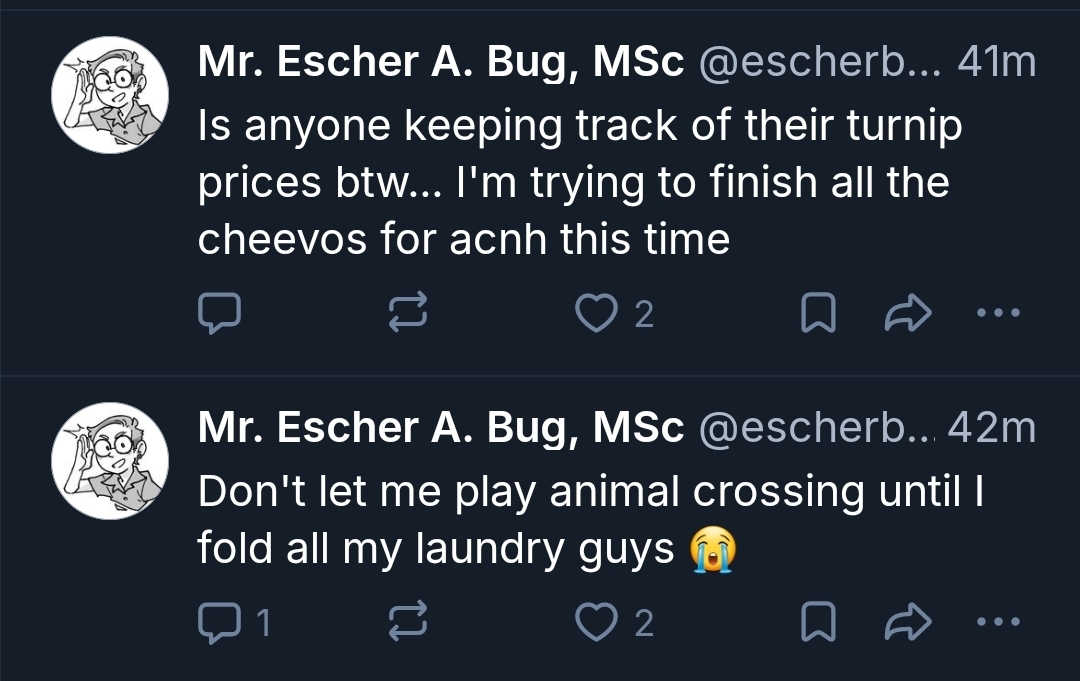Reply to the turnip prices tweet
Viewport: 1080px width, 681px height.
point(218,314)
